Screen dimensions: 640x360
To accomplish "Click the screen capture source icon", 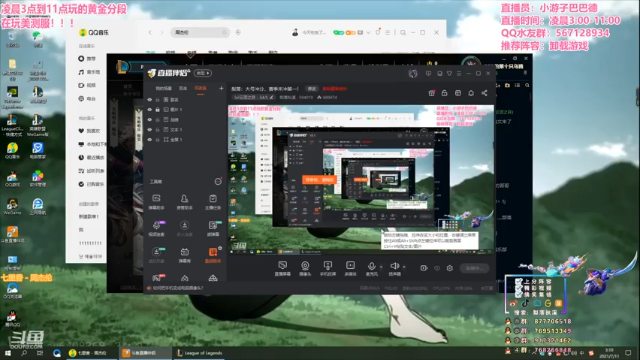I will pyautogui.click(x=282, y=268).
